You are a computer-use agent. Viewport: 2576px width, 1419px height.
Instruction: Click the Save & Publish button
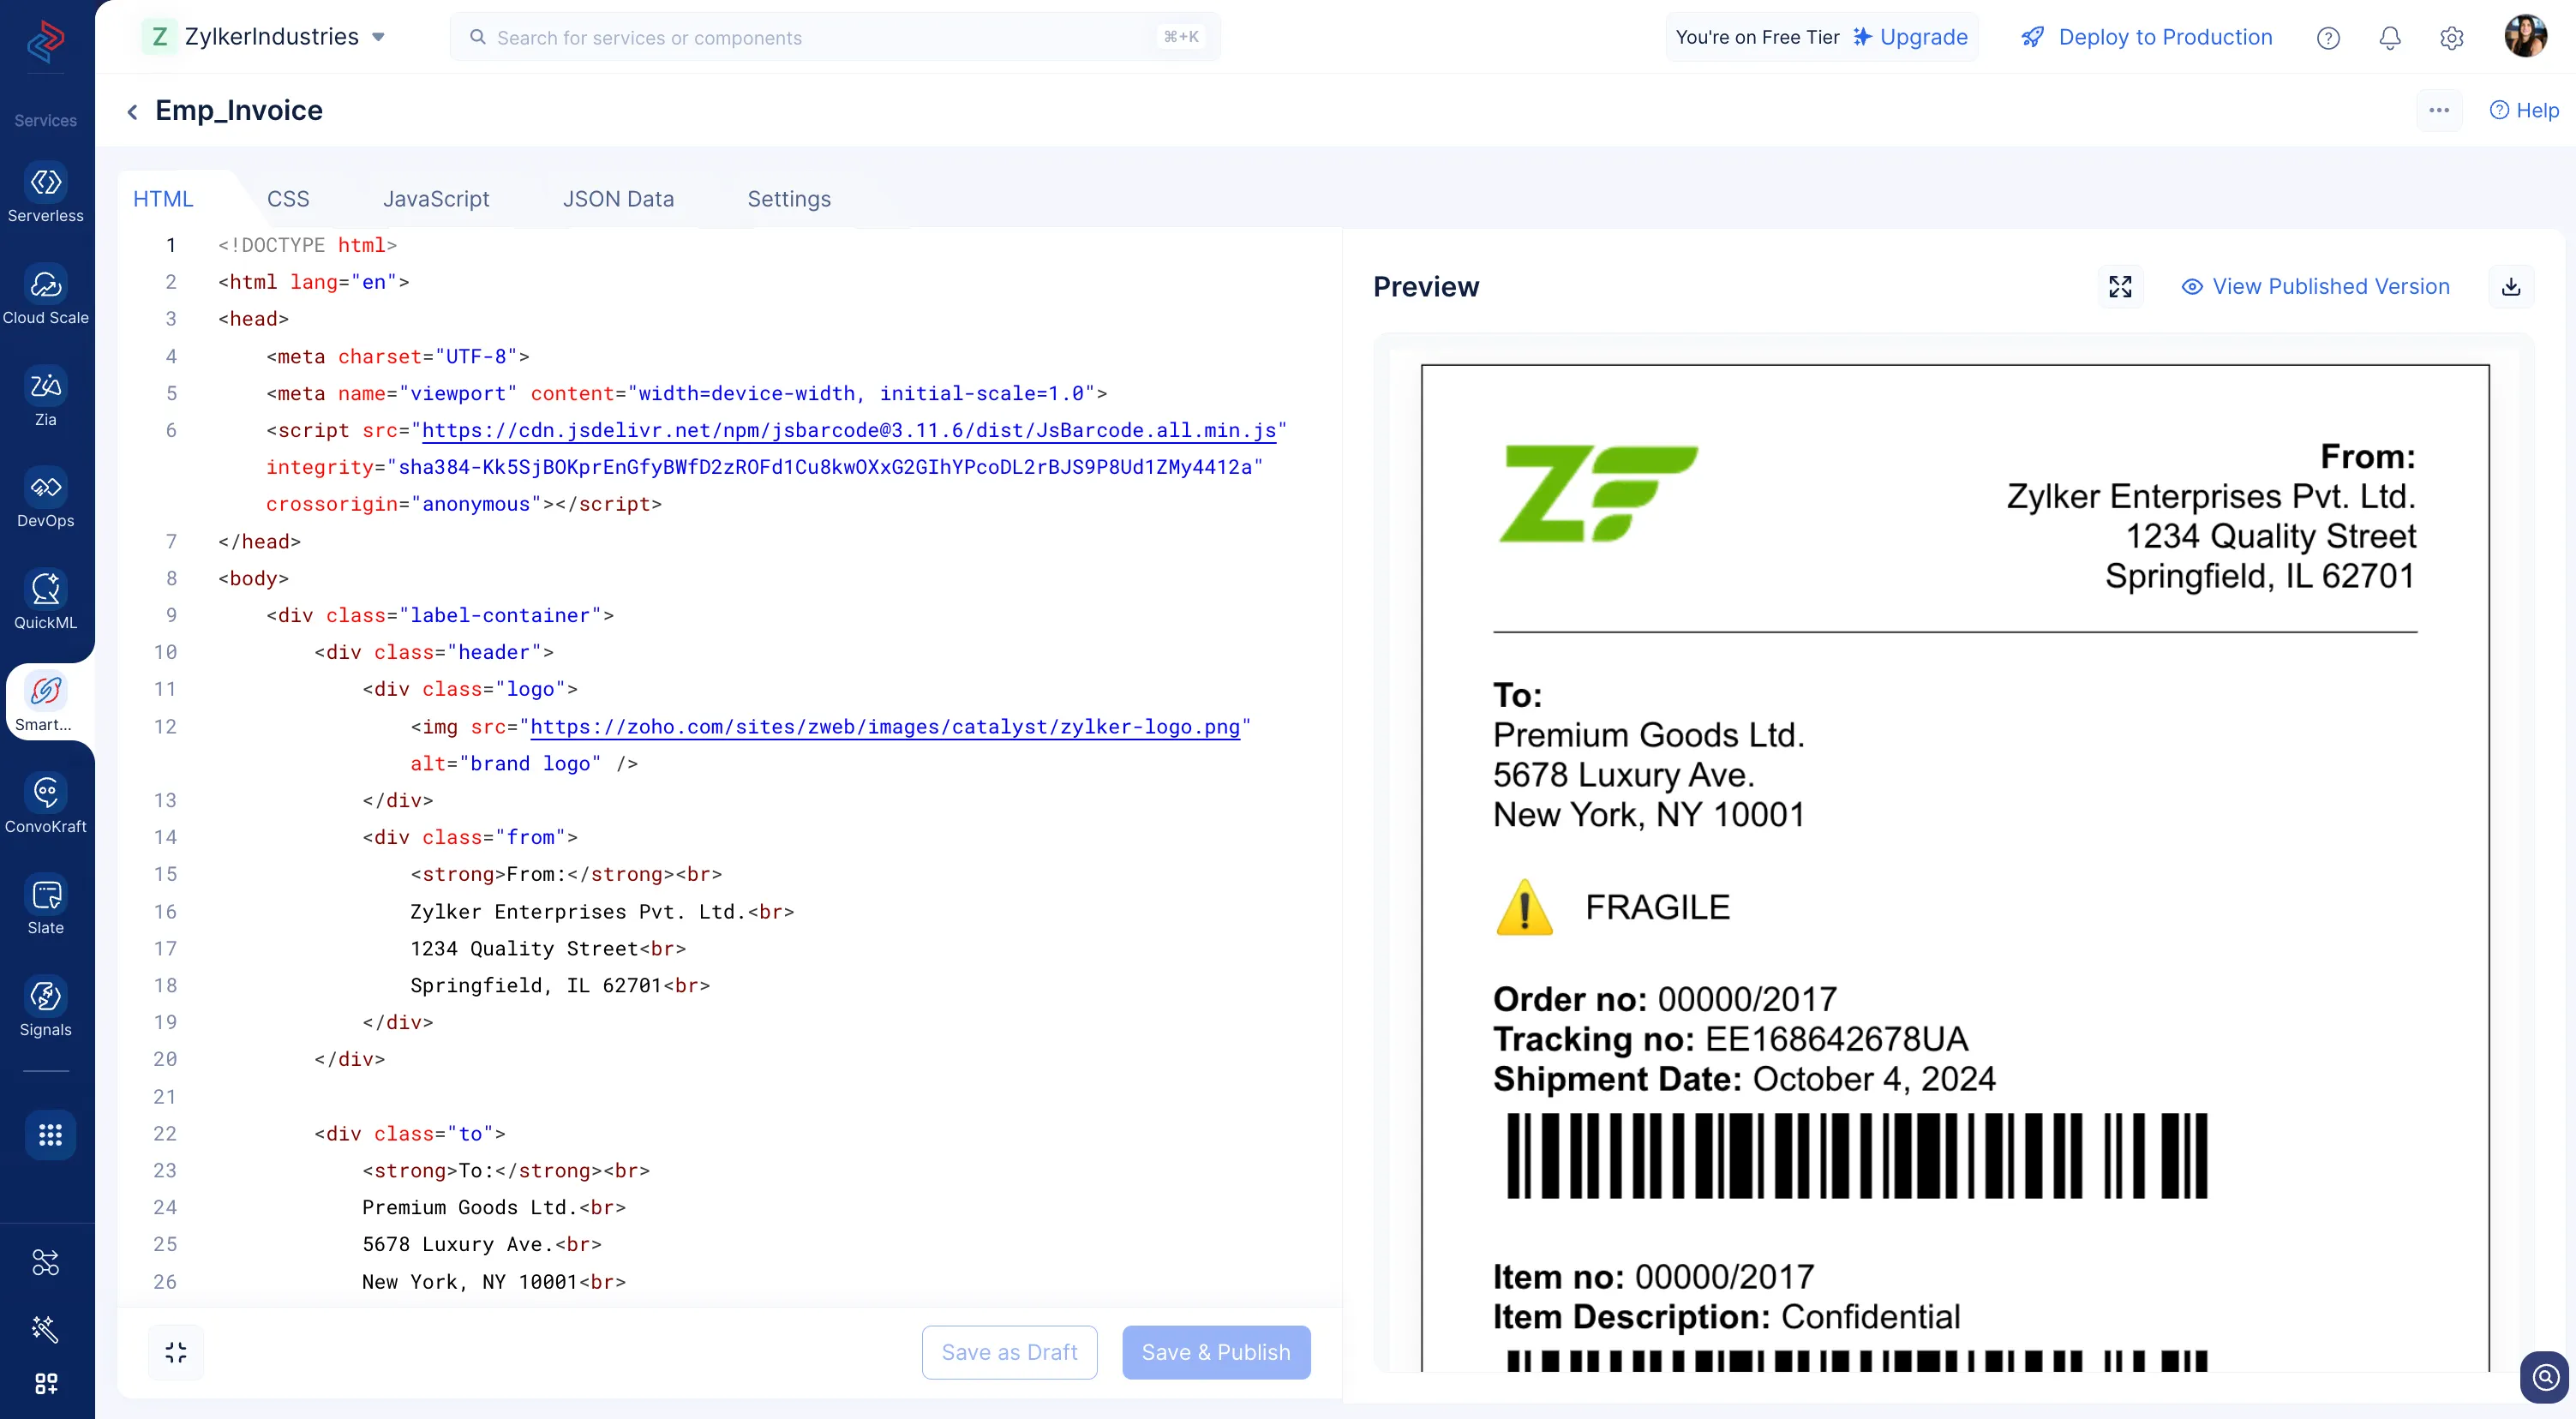[x=1216, y=1352]
